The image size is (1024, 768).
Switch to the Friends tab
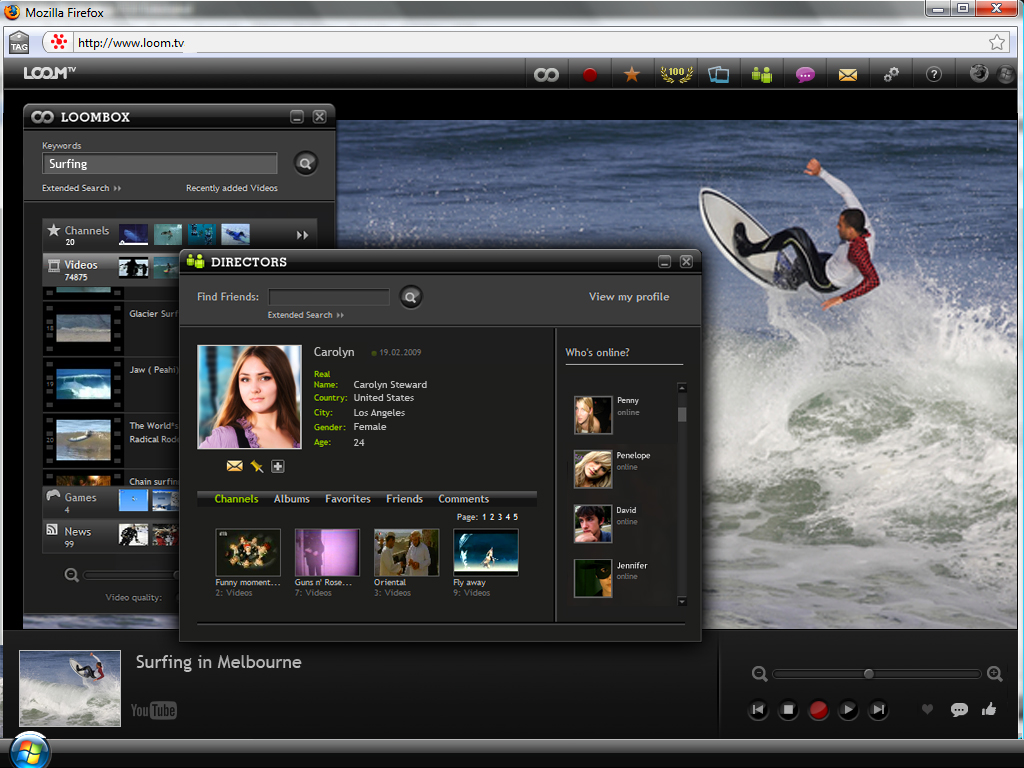404,499
